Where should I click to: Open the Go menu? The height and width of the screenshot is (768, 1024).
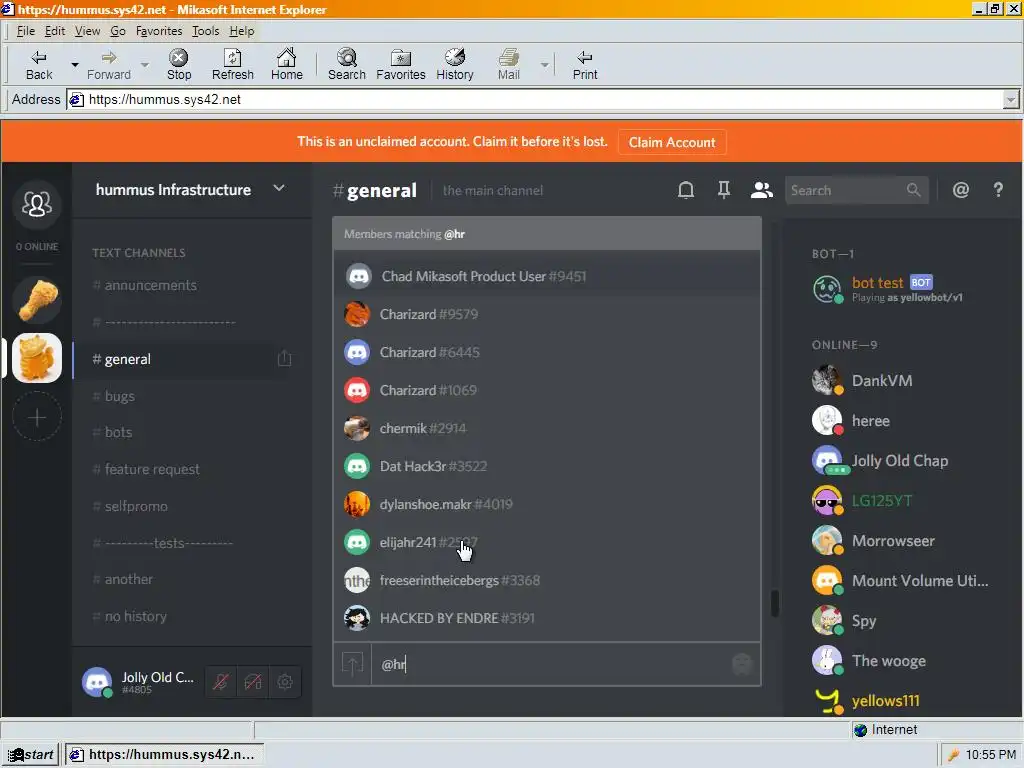(118, 31)
